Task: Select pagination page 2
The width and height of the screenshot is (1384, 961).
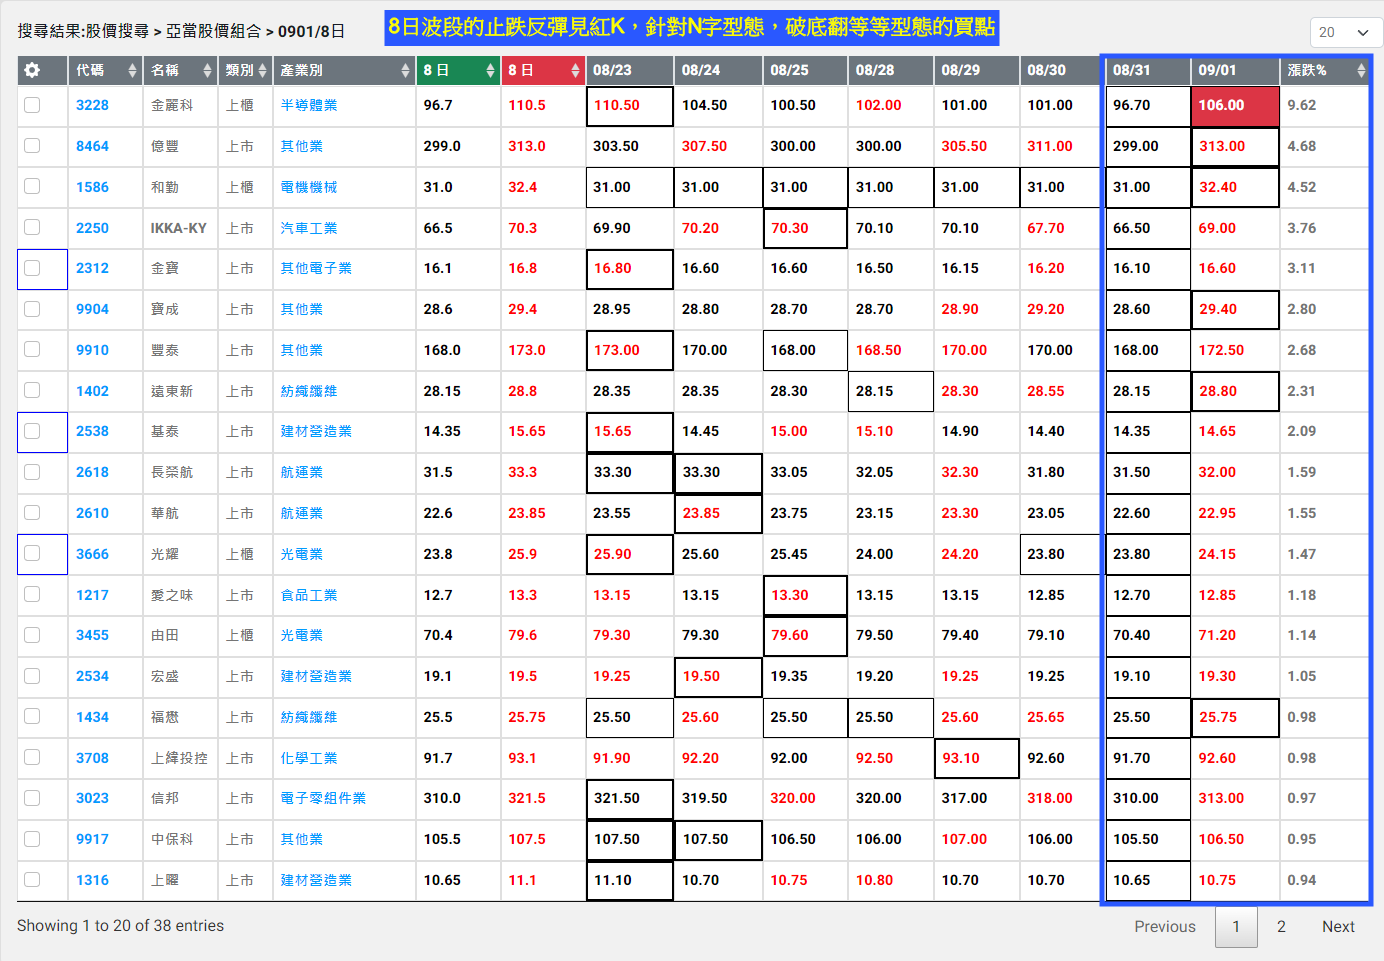Action: [1281, 927]
